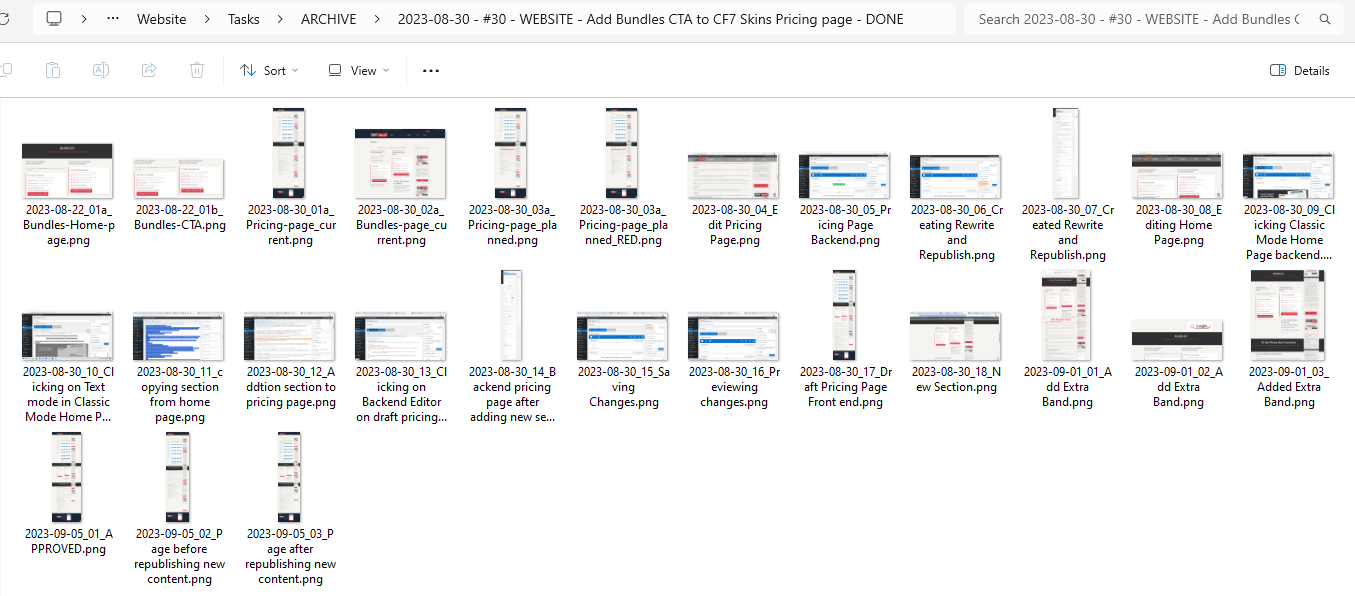
Task: Open the Sort dropdown
Action: point(269,70)
